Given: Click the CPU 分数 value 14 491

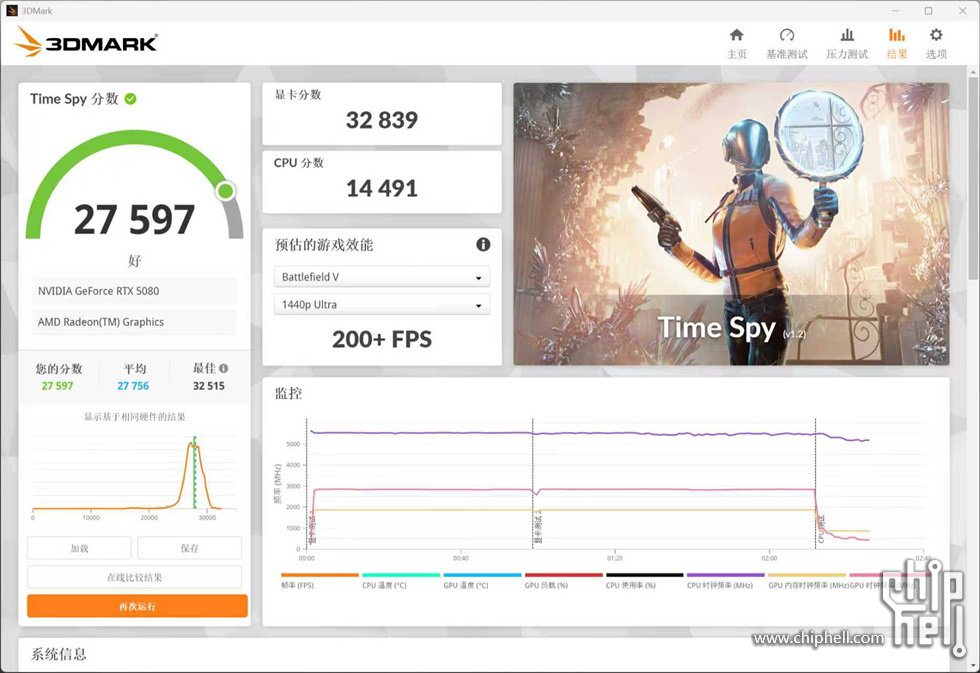Looking at the screenshot, I should (x=382, y=188).
